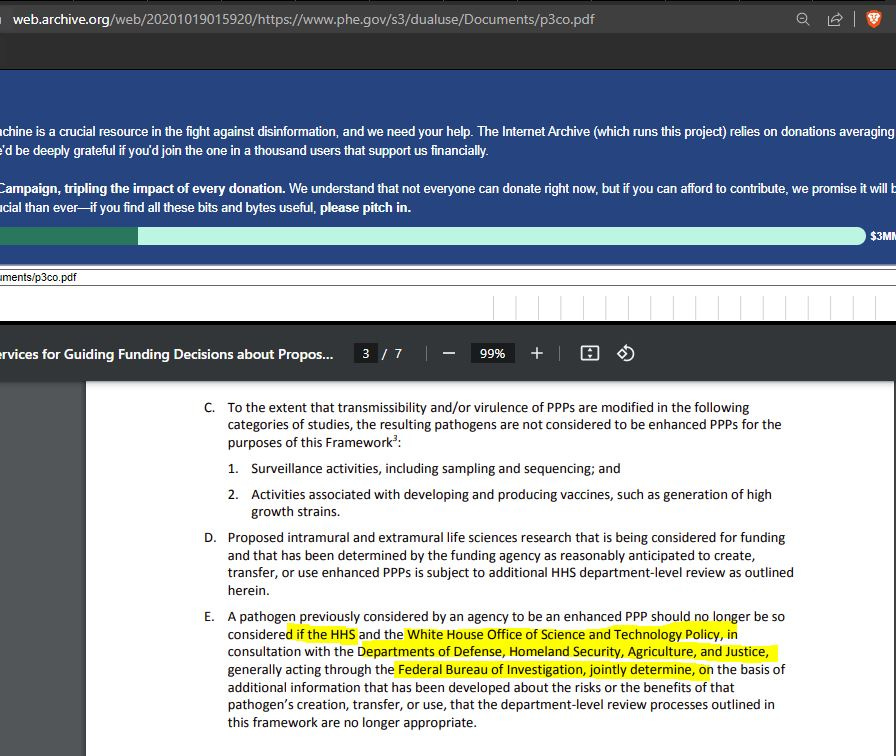Click the address bar URL
This screenshot has height=756, width=896.
[303, 19]
